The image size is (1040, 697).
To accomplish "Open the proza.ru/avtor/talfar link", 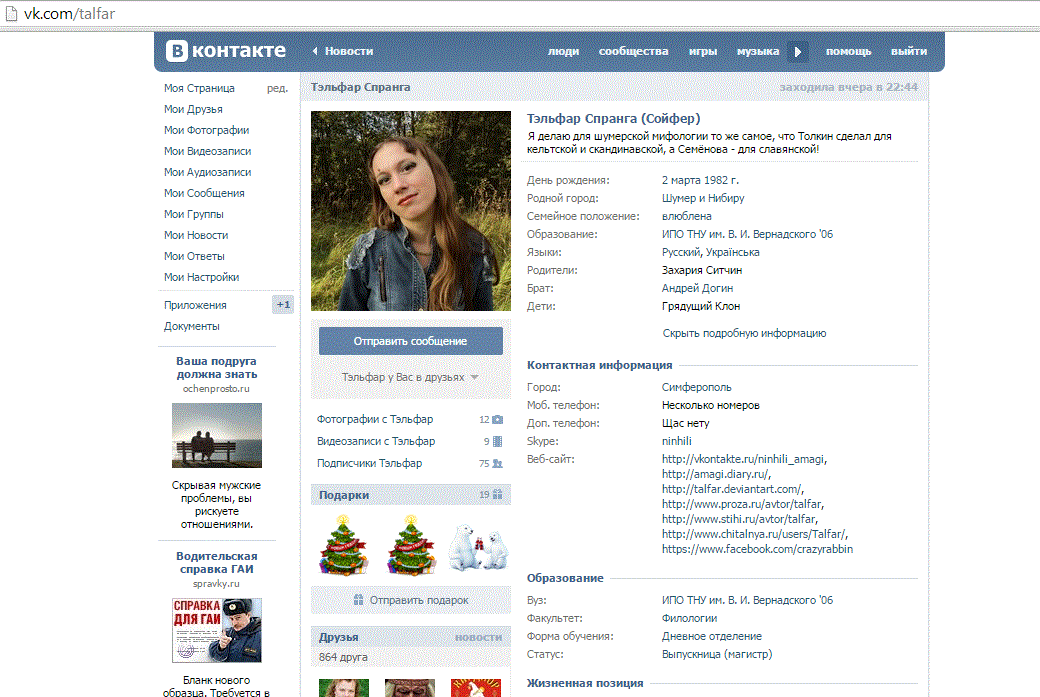I will (743, 504).
